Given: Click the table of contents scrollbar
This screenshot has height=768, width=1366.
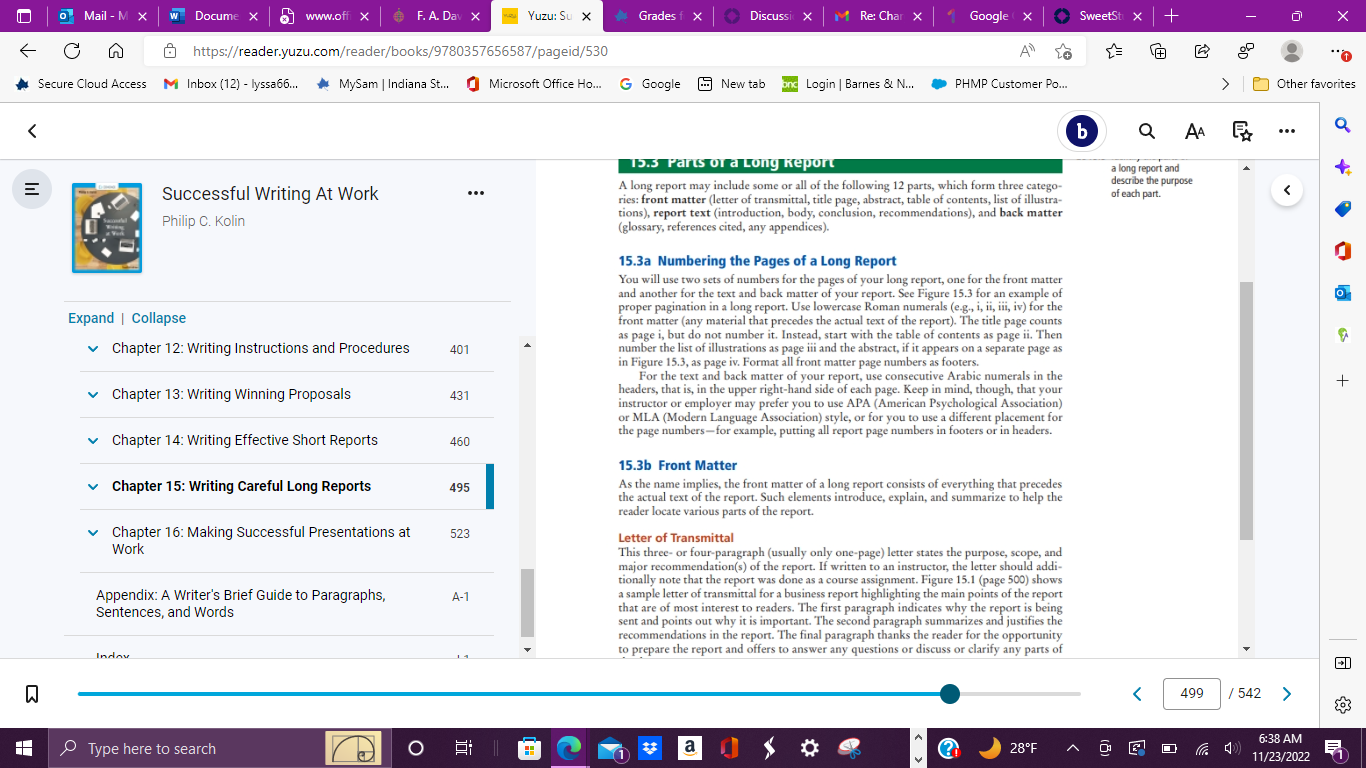Looking at the screenshot, I should coord(527,603).
